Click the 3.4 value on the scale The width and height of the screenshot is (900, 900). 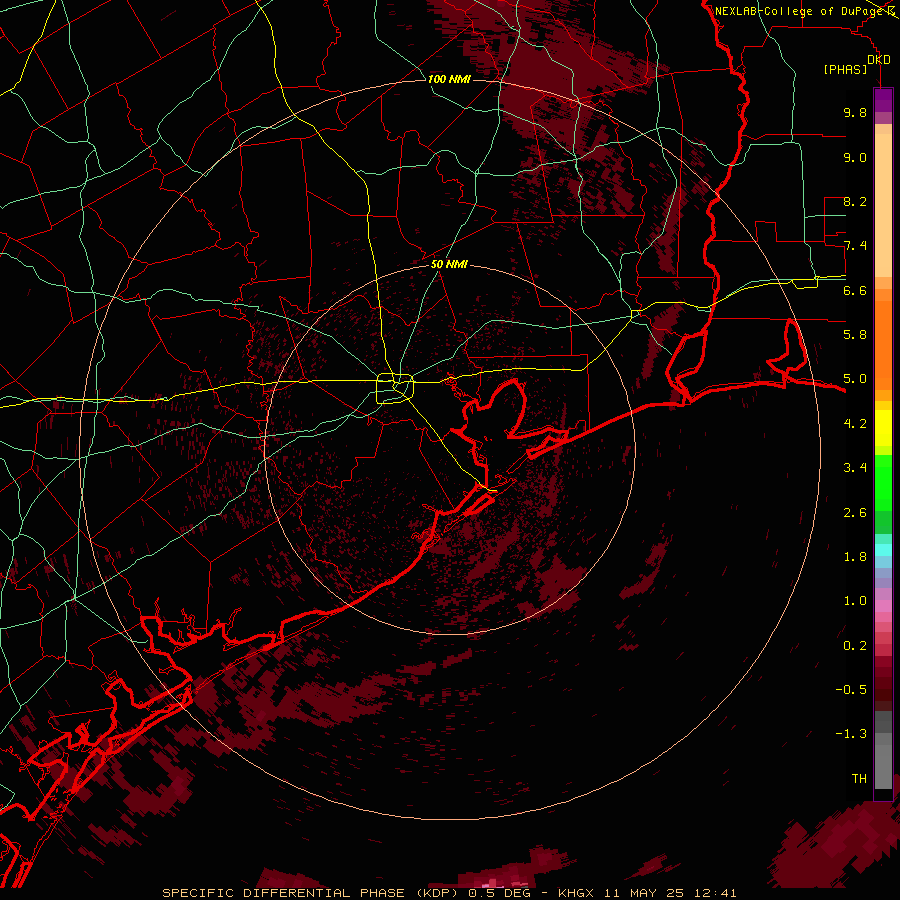pyautogui.click(x=855, y=468)
